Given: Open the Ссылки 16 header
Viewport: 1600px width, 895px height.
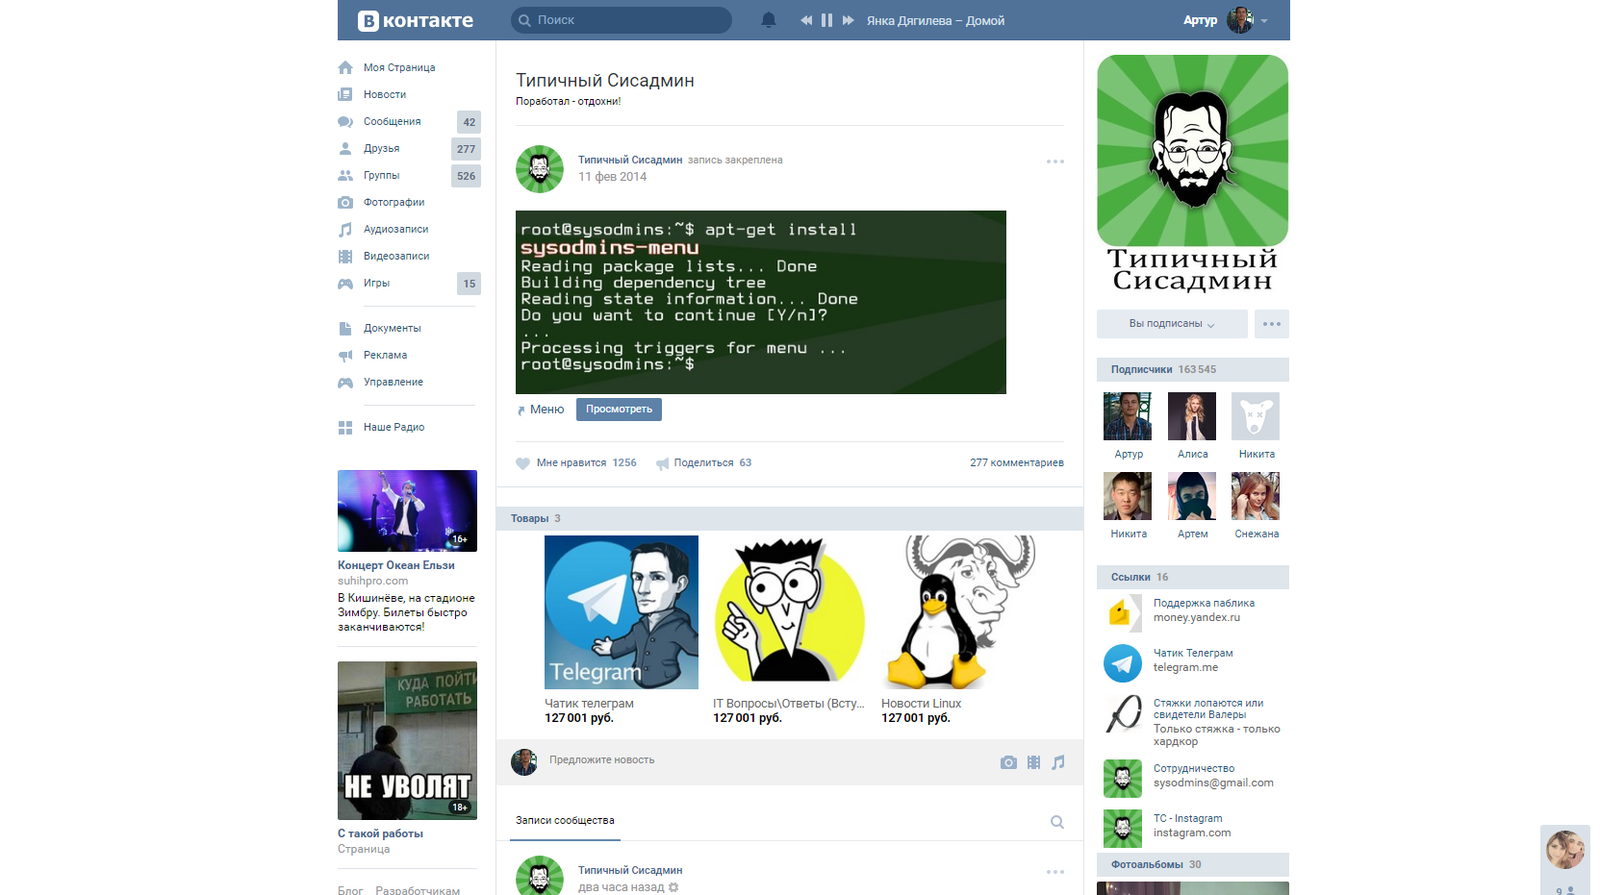Looking at the screenshot, I should pos(1193,577).
